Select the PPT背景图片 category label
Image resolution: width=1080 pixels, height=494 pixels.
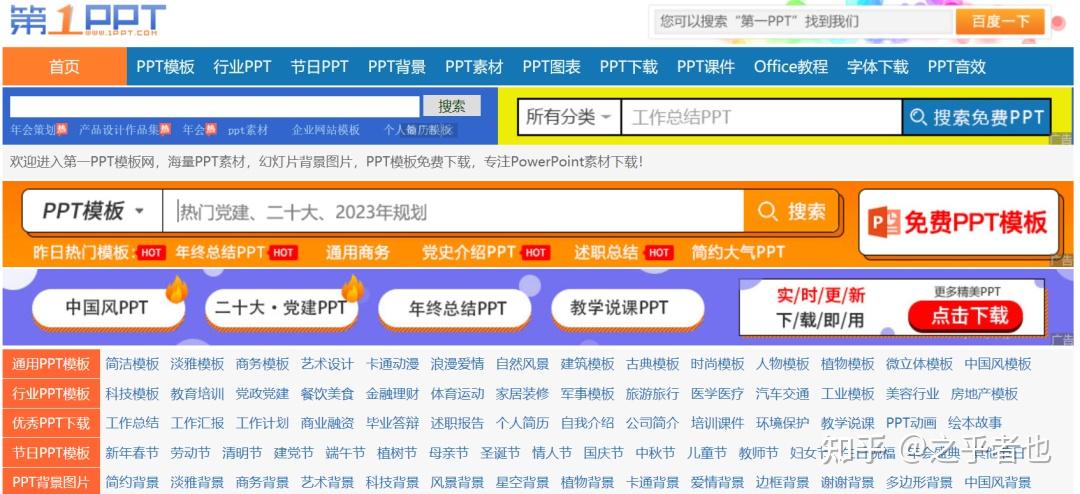(51, 481)
